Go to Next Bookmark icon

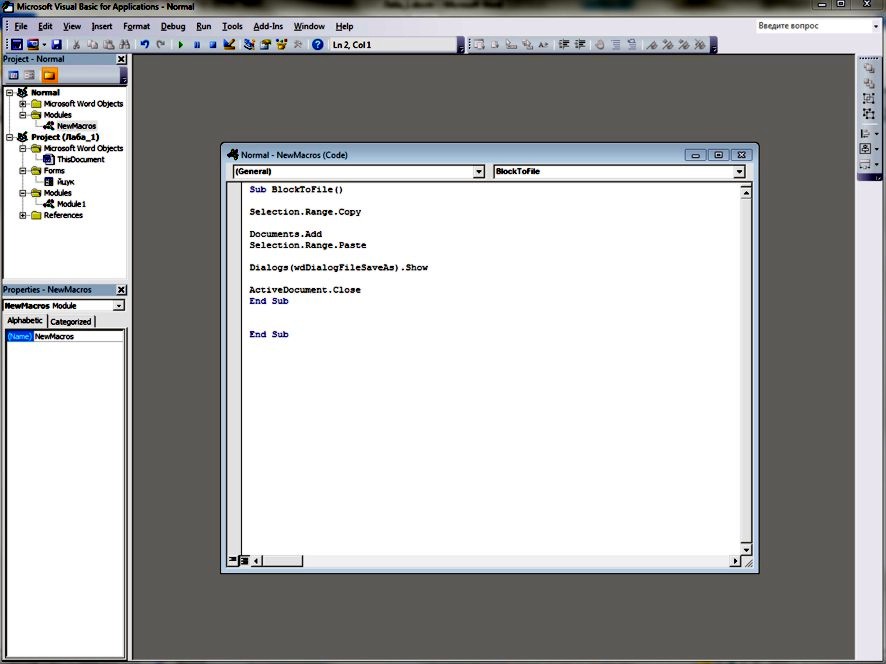(668, 44)
